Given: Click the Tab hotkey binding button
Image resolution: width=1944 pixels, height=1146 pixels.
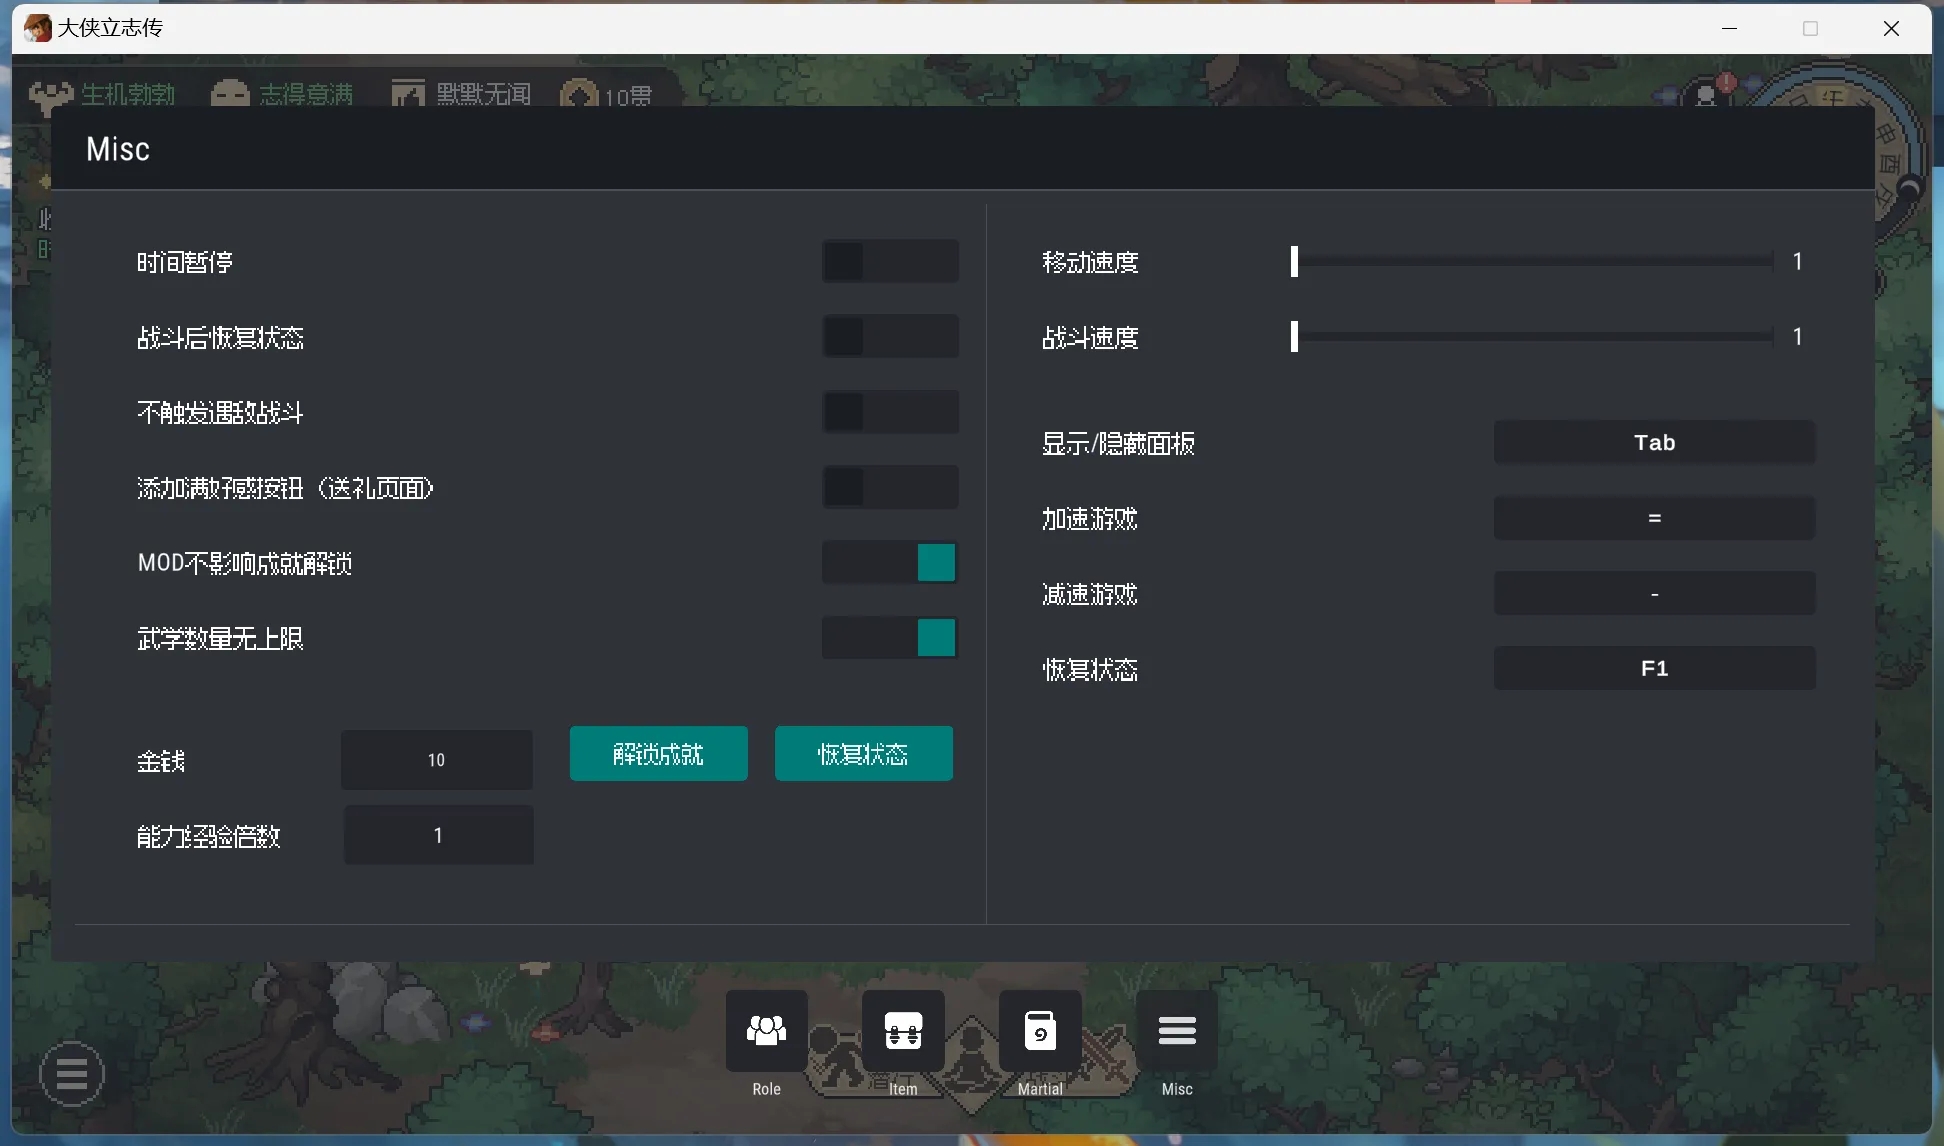Looking at the screenshot, I should pyautogui.click(x=1654, y=443).
